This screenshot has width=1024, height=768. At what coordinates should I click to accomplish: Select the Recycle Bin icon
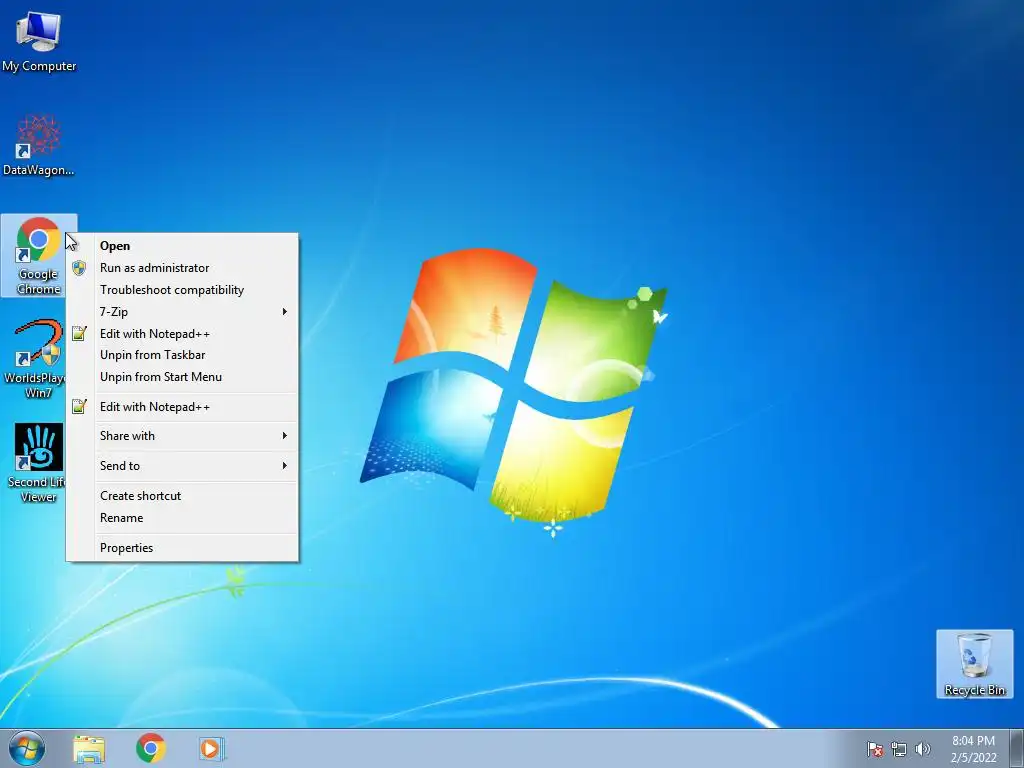coord(974,664)
